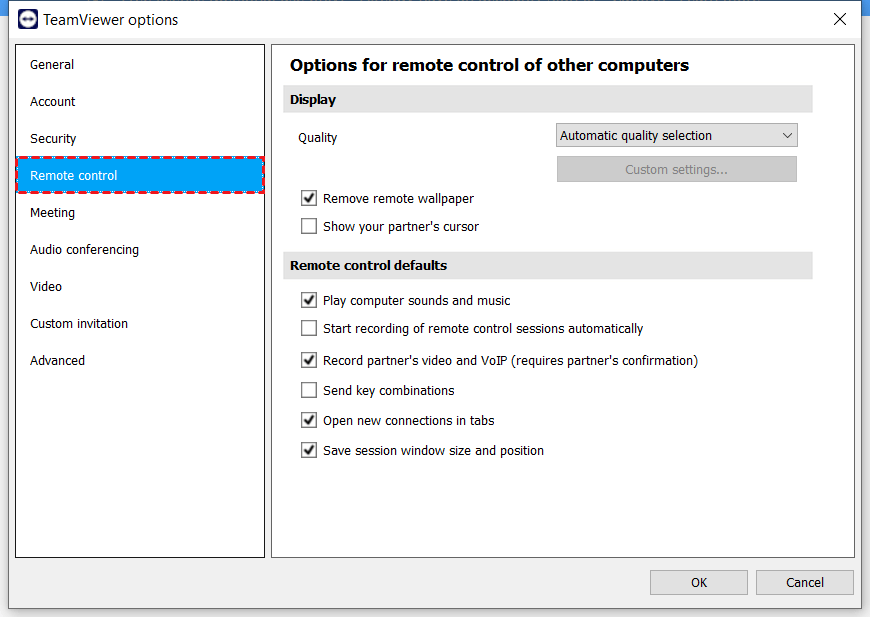This screenshot has height=617, width=870.
Task: Click the TeamViewer logo icon in title bar
Action: [28, 19]
